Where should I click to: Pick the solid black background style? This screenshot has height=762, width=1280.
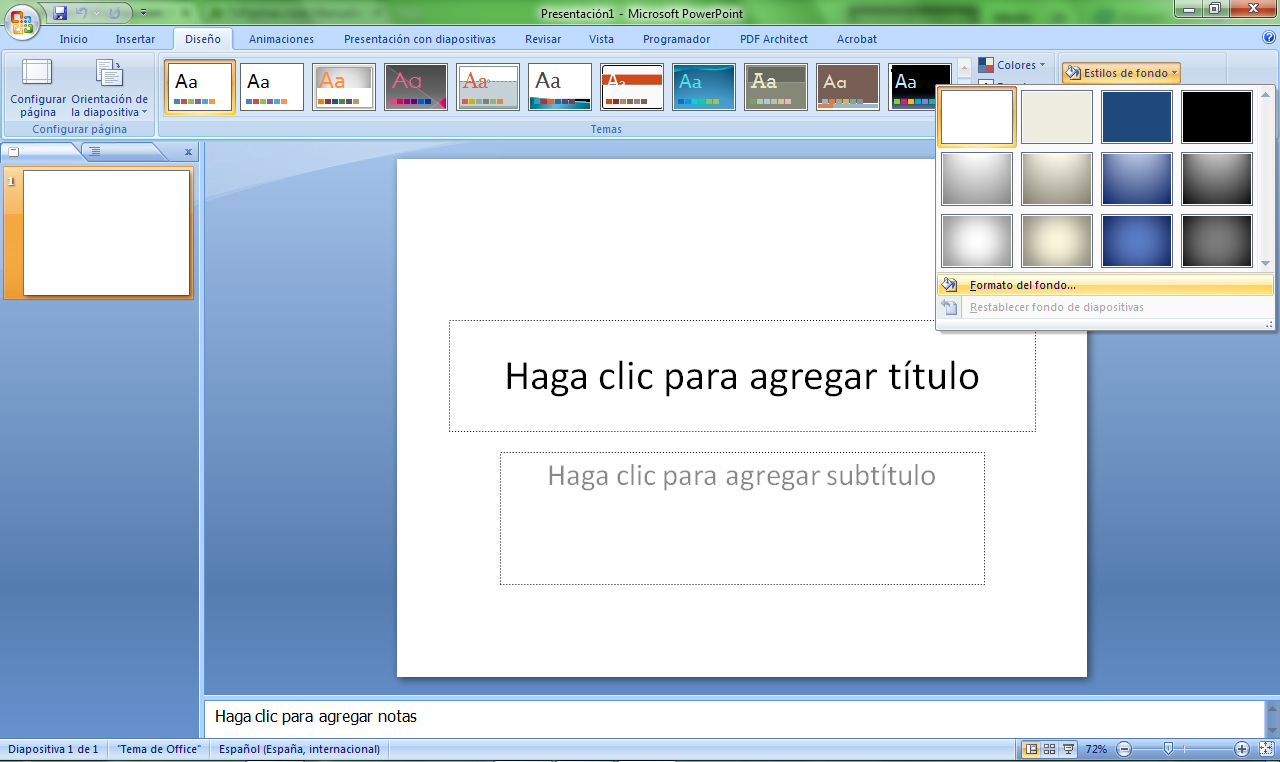coord(1216,117)
